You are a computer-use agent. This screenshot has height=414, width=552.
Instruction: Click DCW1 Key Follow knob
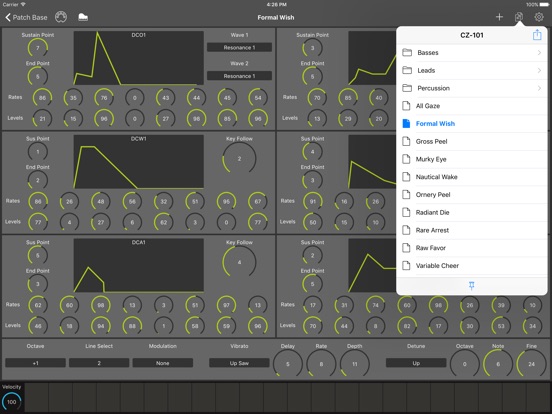[239, 159]
